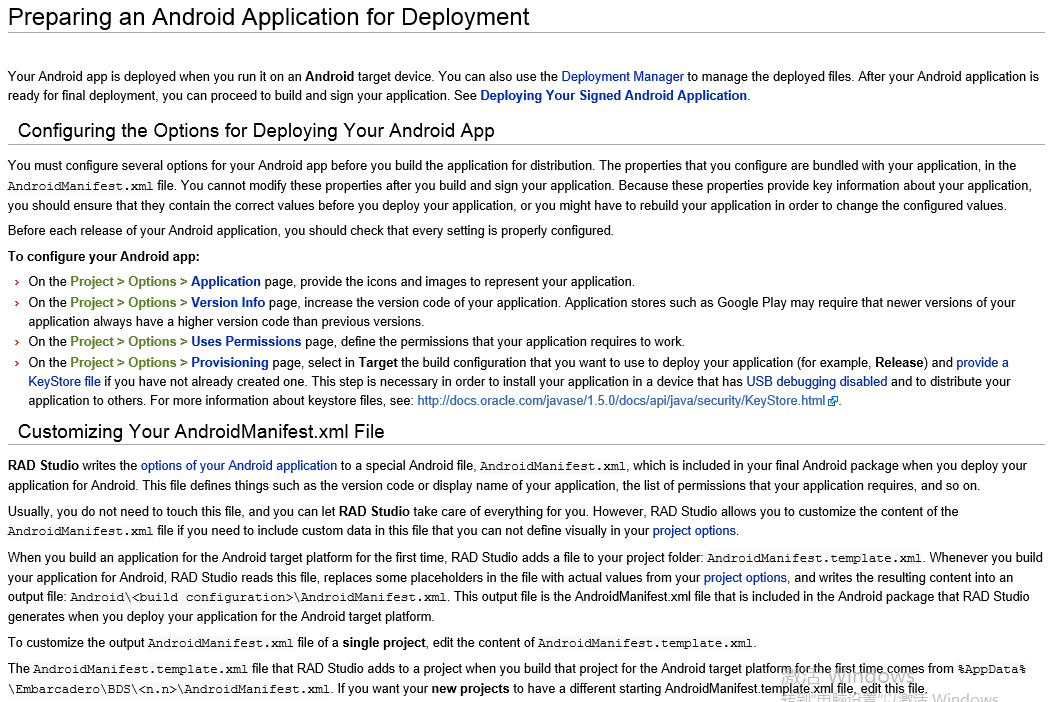
Task: Open project options link ending the Usually paragraph
Action: 694,531
